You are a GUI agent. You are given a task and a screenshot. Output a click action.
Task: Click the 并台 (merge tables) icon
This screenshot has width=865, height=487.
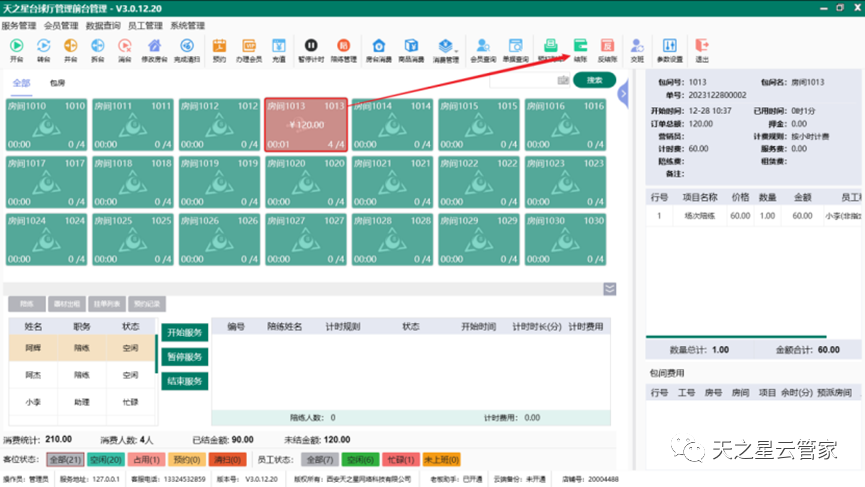[70, 47]
